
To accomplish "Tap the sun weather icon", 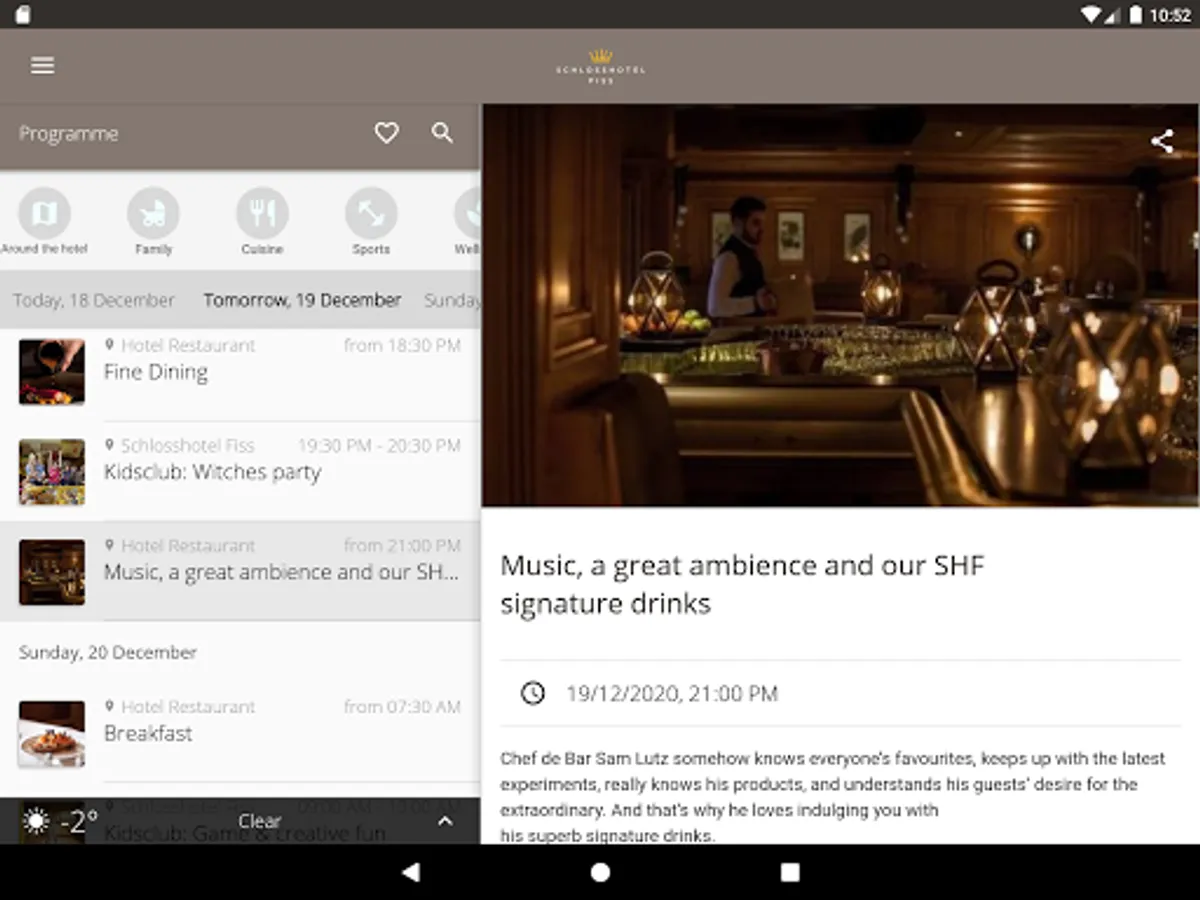I will [36, 822].
